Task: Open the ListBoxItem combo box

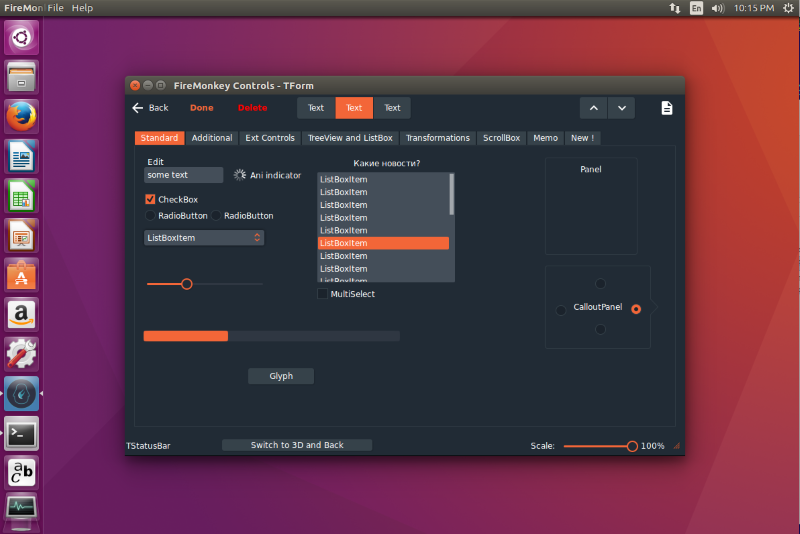Action: point(204,238)
